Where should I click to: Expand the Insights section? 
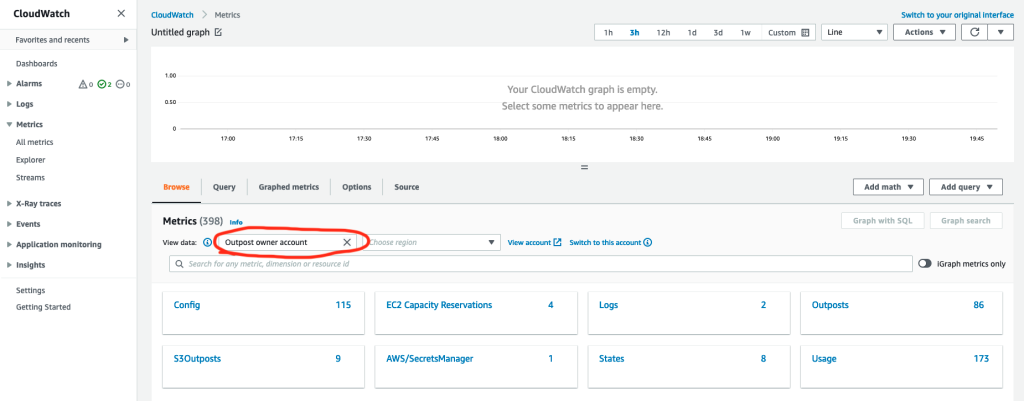tap(9, 265)
